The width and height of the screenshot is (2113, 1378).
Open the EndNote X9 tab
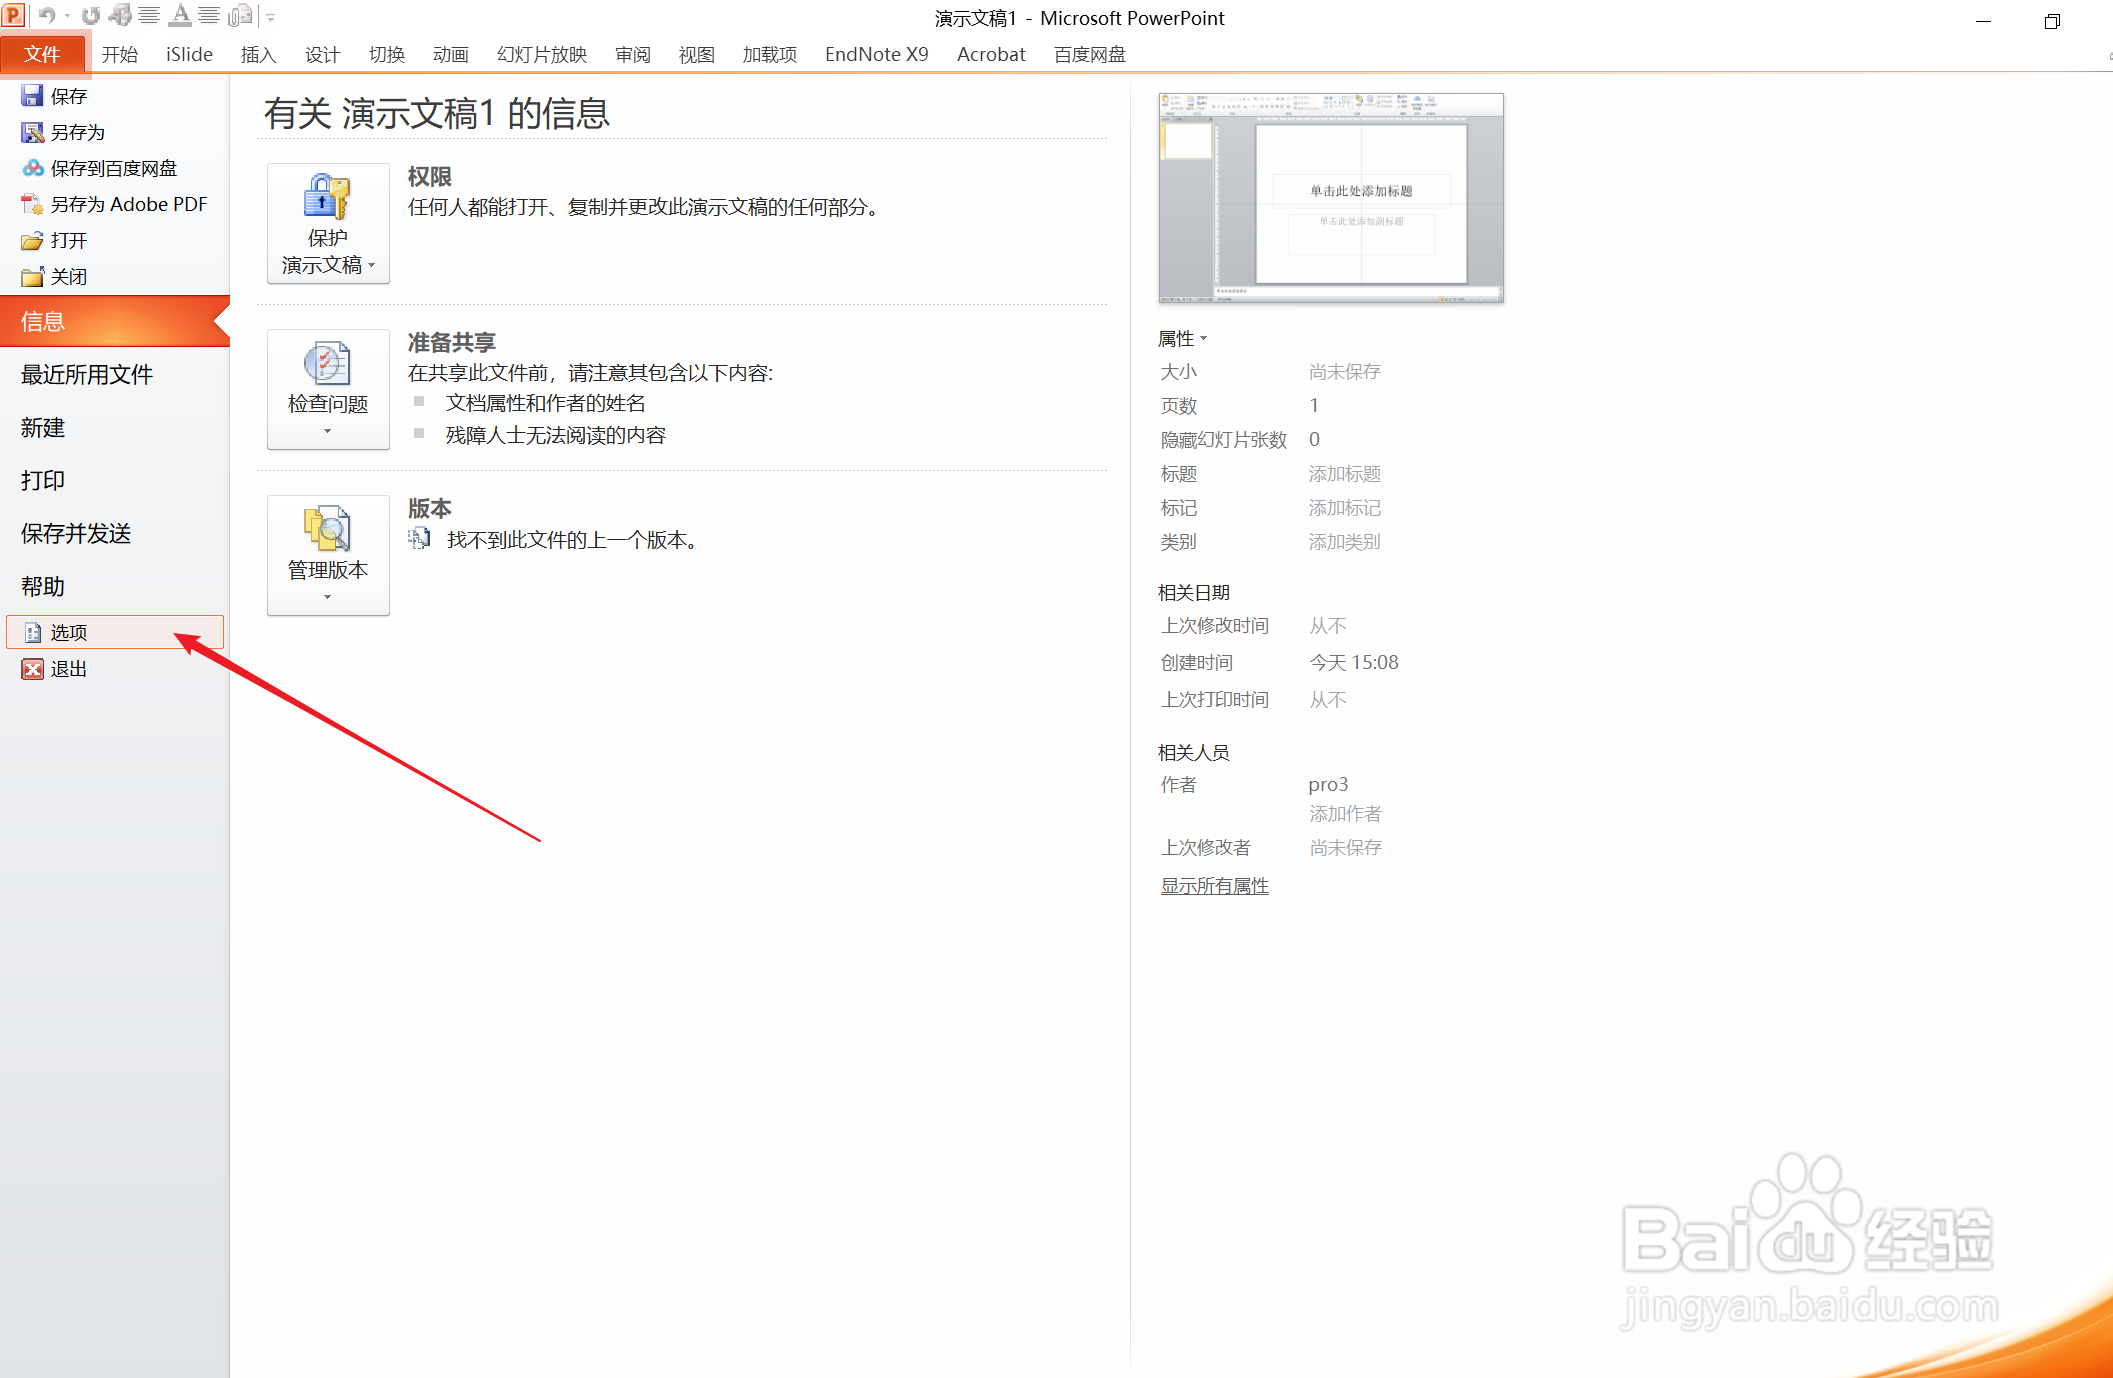click(876, 54)
